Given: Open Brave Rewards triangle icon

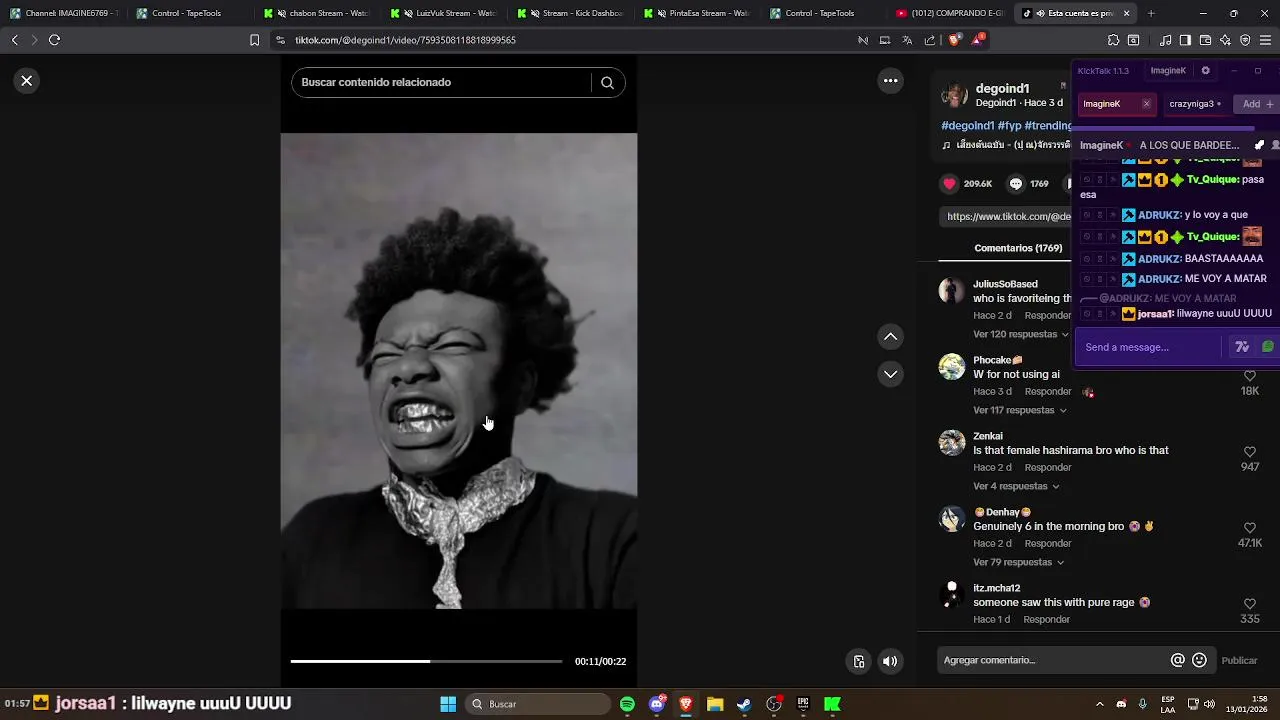Looking at the screenshot, I should point(979,40).
